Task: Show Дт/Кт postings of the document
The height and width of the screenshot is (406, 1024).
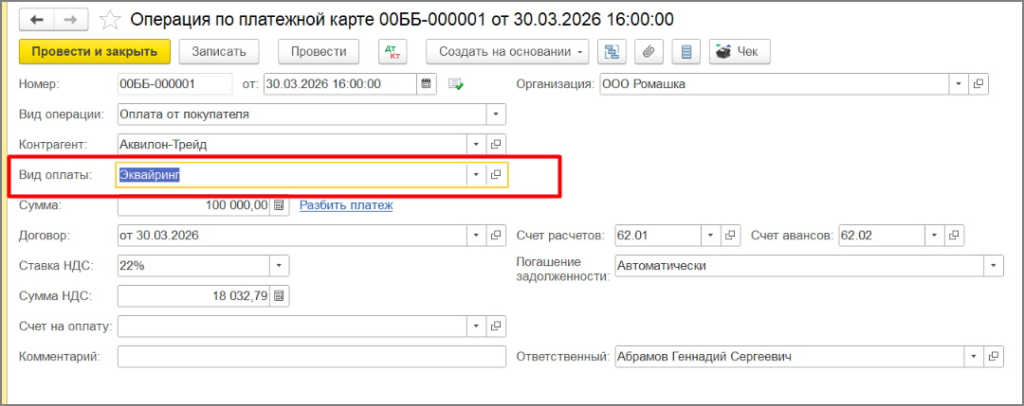Action: (x=392, y=51)
